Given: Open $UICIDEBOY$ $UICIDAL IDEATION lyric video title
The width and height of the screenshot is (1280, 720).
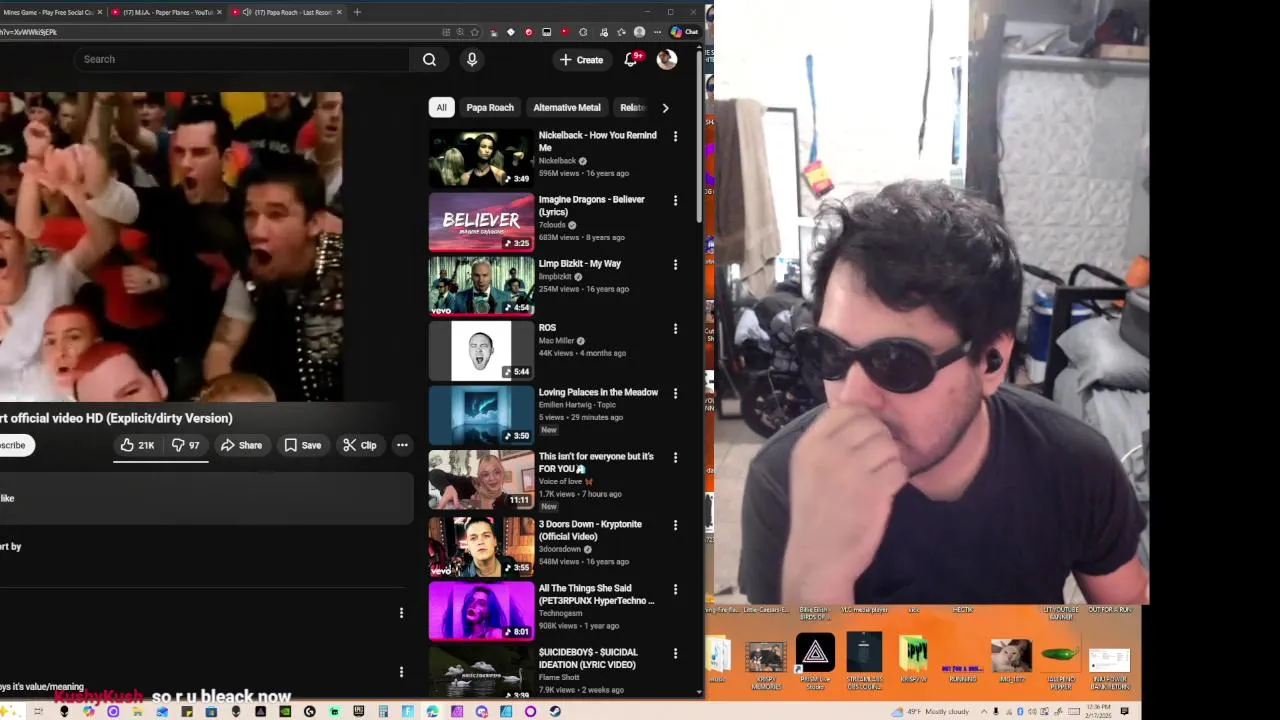Looking at the screenshot, I should coord(588,658).
